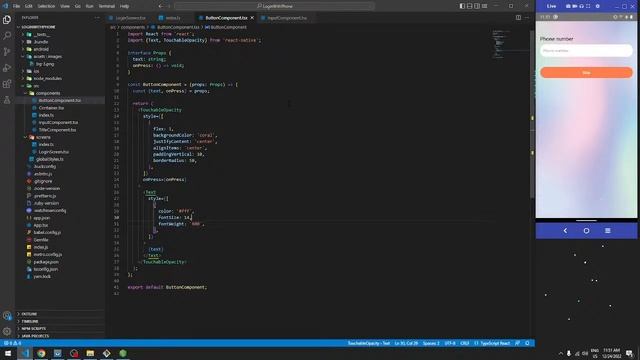Open editor More Actions ellipsis
This screenshot has height=360, width=640.
coord(527,18)
